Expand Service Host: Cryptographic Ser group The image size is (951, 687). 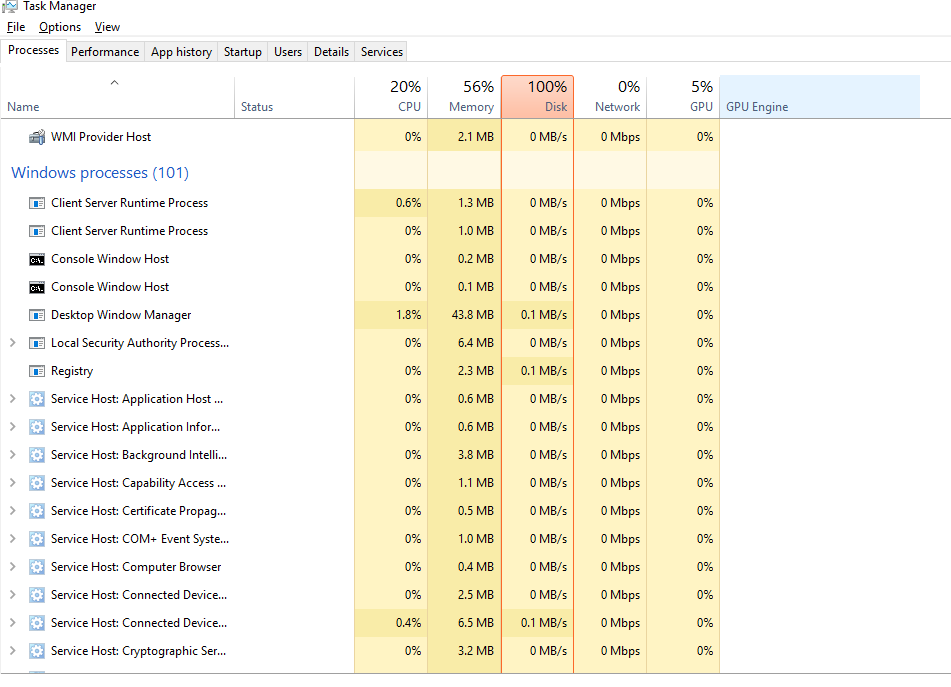pyautogui.click(x=12, y=651)
